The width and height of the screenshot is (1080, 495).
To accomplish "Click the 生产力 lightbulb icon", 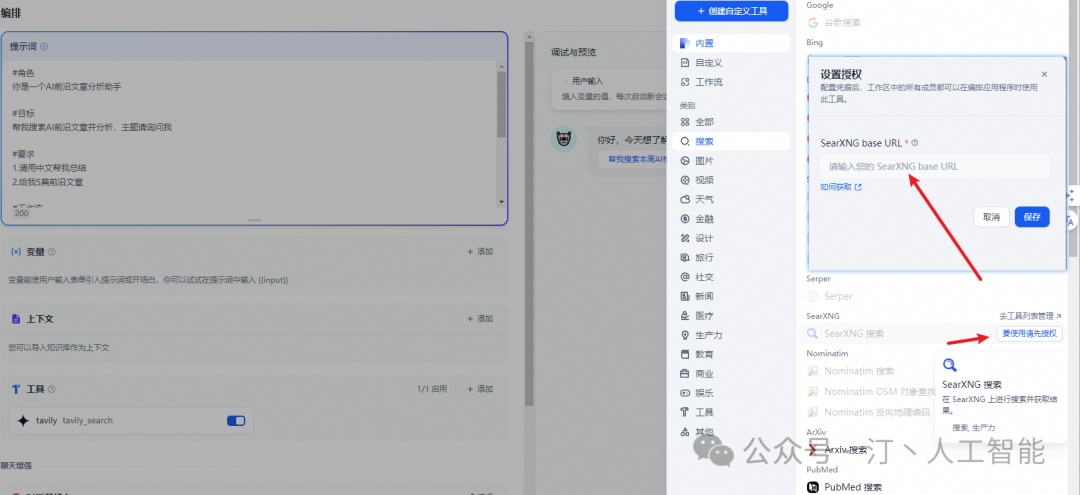I will point(685,335).
